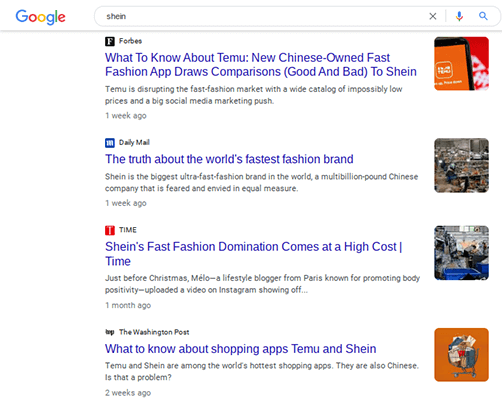Screen dimensions: 502x400
Task: Open the TIME warehouse thumbnail image
Action: point(461,253)
